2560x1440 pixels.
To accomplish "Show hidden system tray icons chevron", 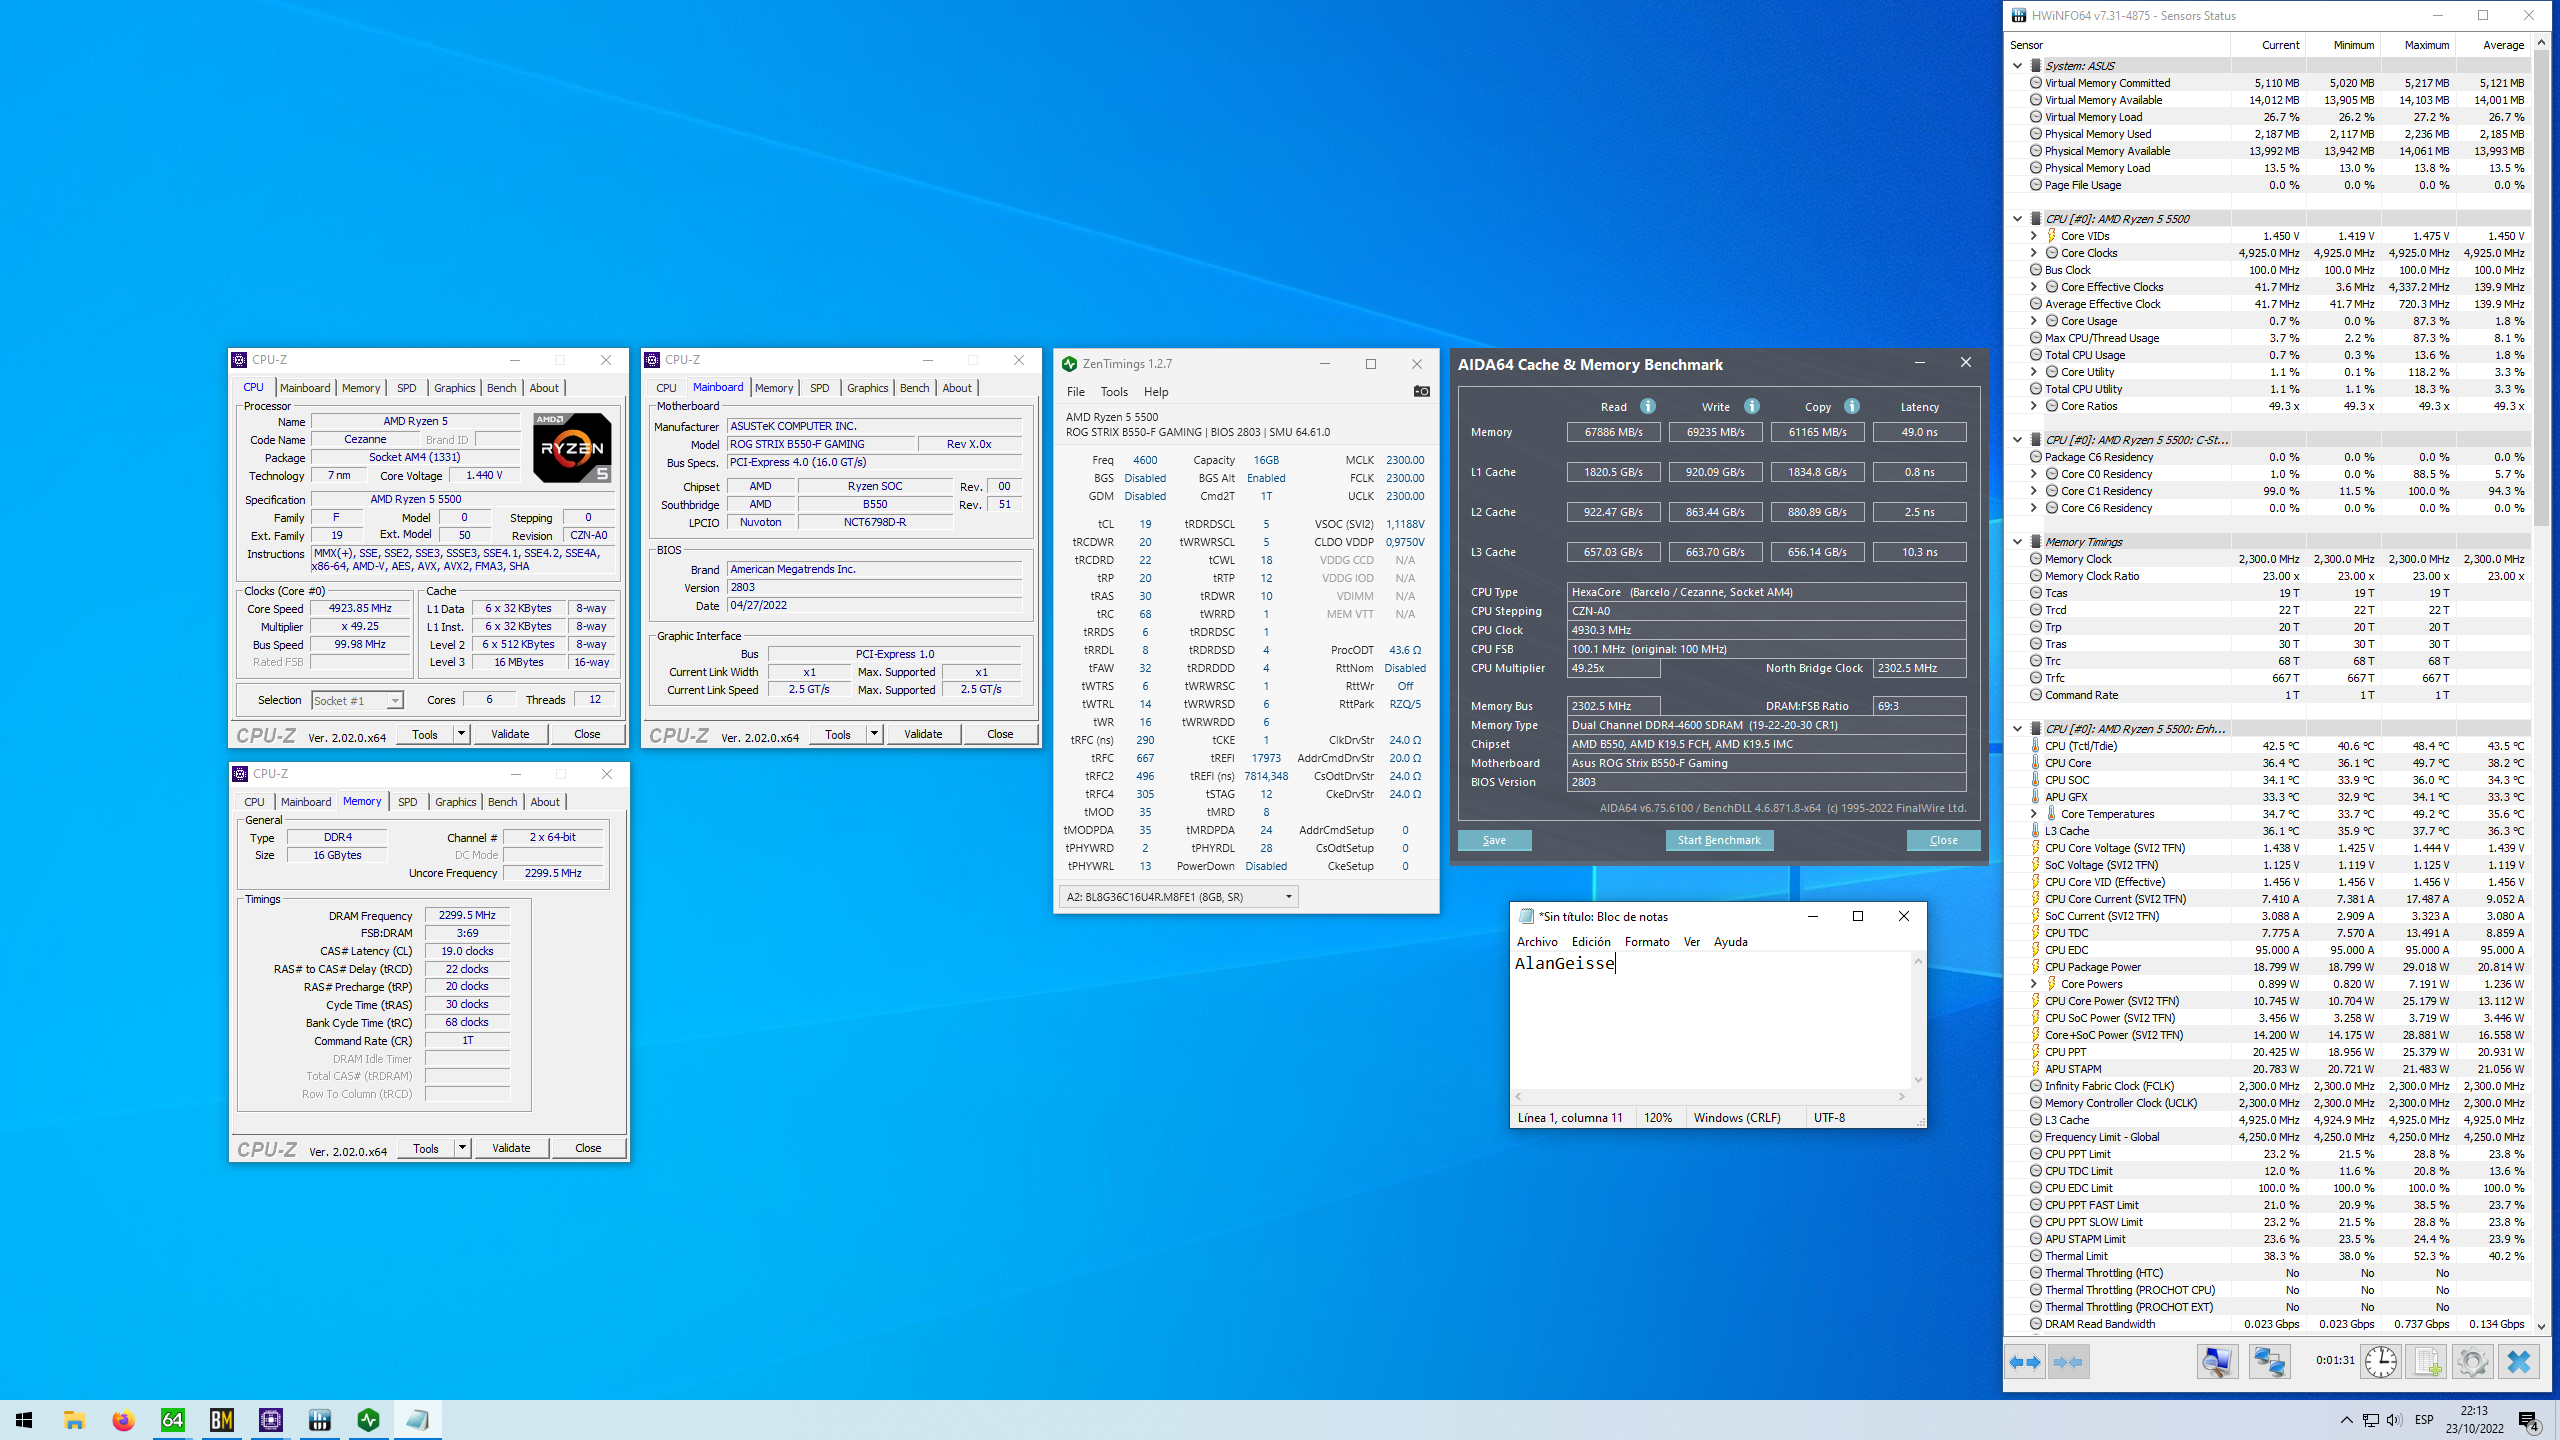I will coord(2346,1420).
